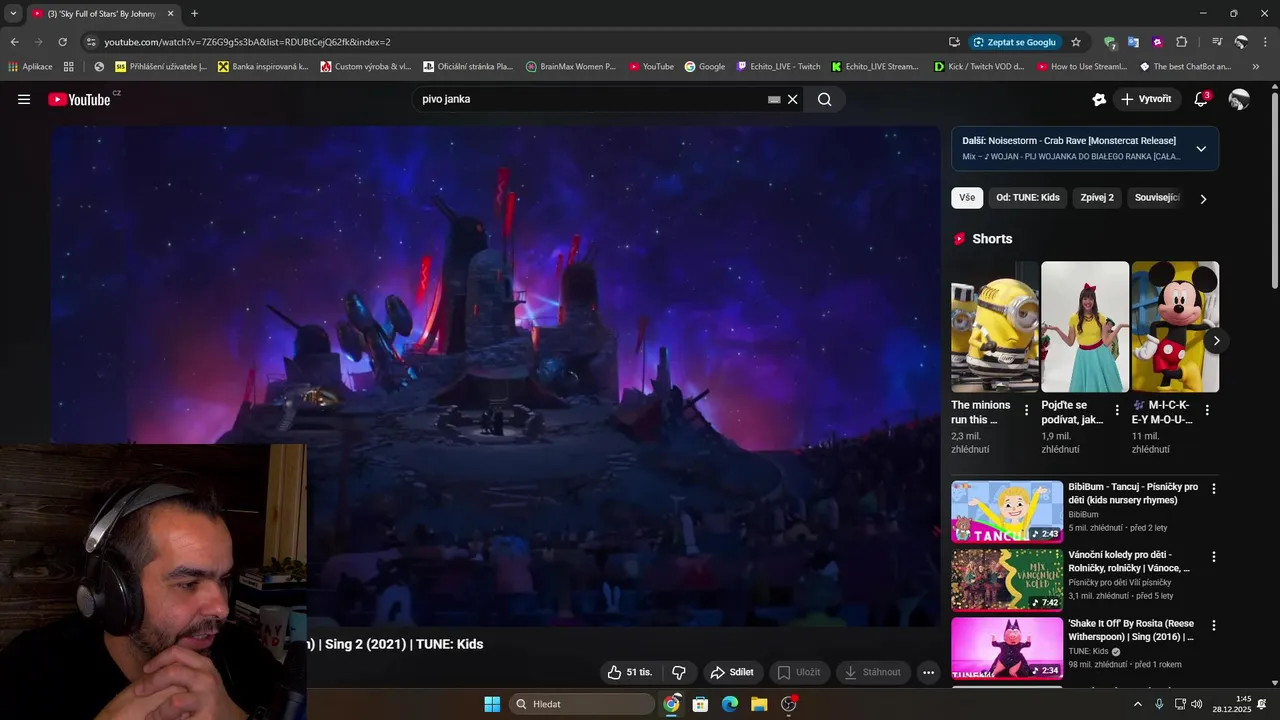This screenshot has height=720, width=1280.
Task: Show more filter chips with right arrow
Action: pos(1203,198)
